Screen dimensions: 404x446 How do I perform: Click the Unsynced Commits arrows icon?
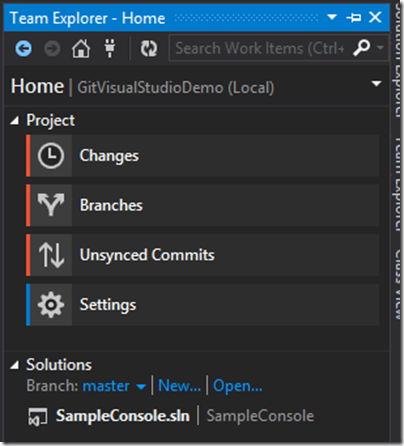point(51,255)
